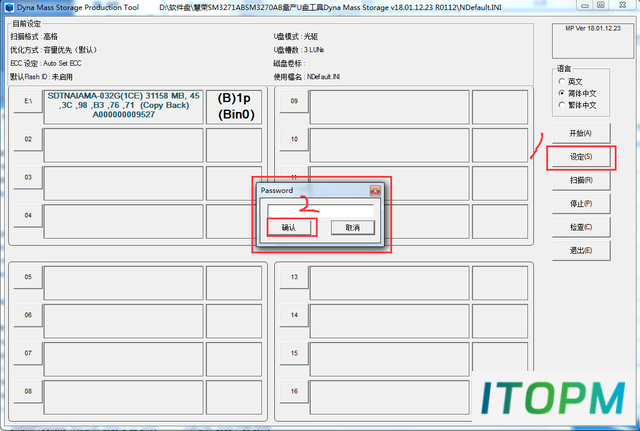Click port 13 button
The width and height of the screenshot is (640, 431).
click(294, 277)
